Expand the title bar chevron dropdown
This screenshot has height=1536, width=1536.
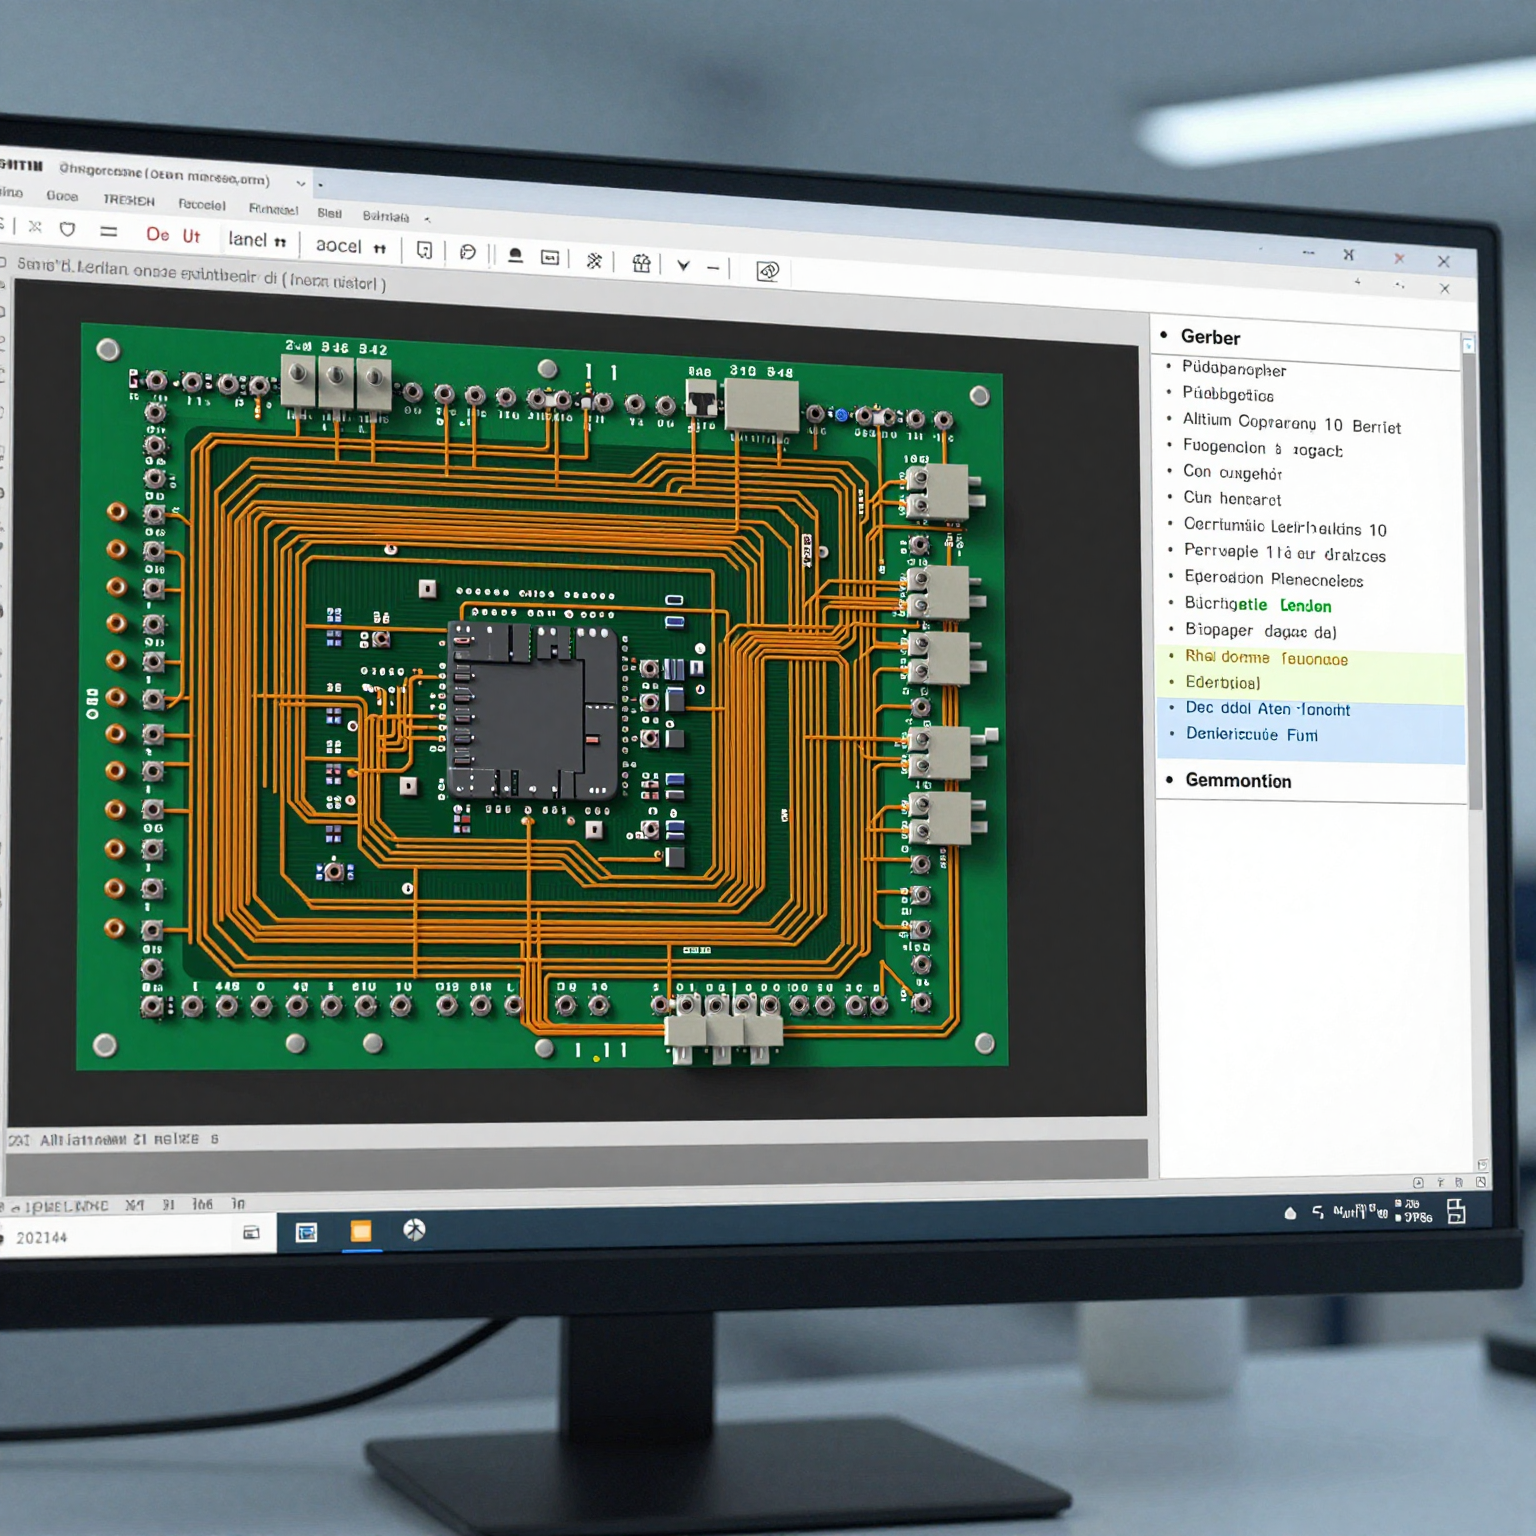point(300,183)
